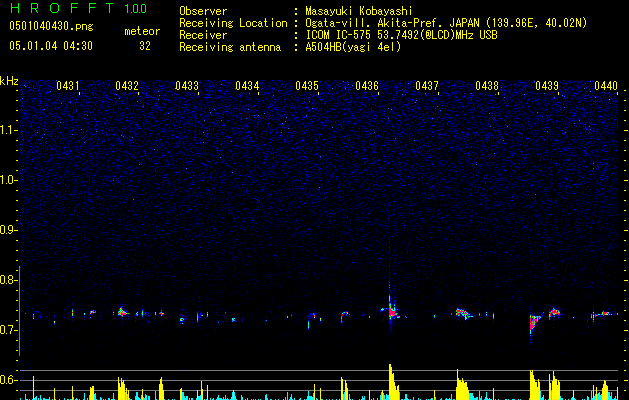Click meteor count value 32
This screenshot has height=400, width=629.
(145, 46)
